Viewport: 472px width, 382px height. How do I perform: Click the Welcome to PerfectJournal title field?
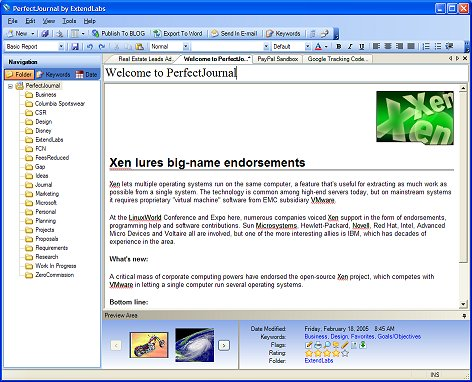point(286,73)
